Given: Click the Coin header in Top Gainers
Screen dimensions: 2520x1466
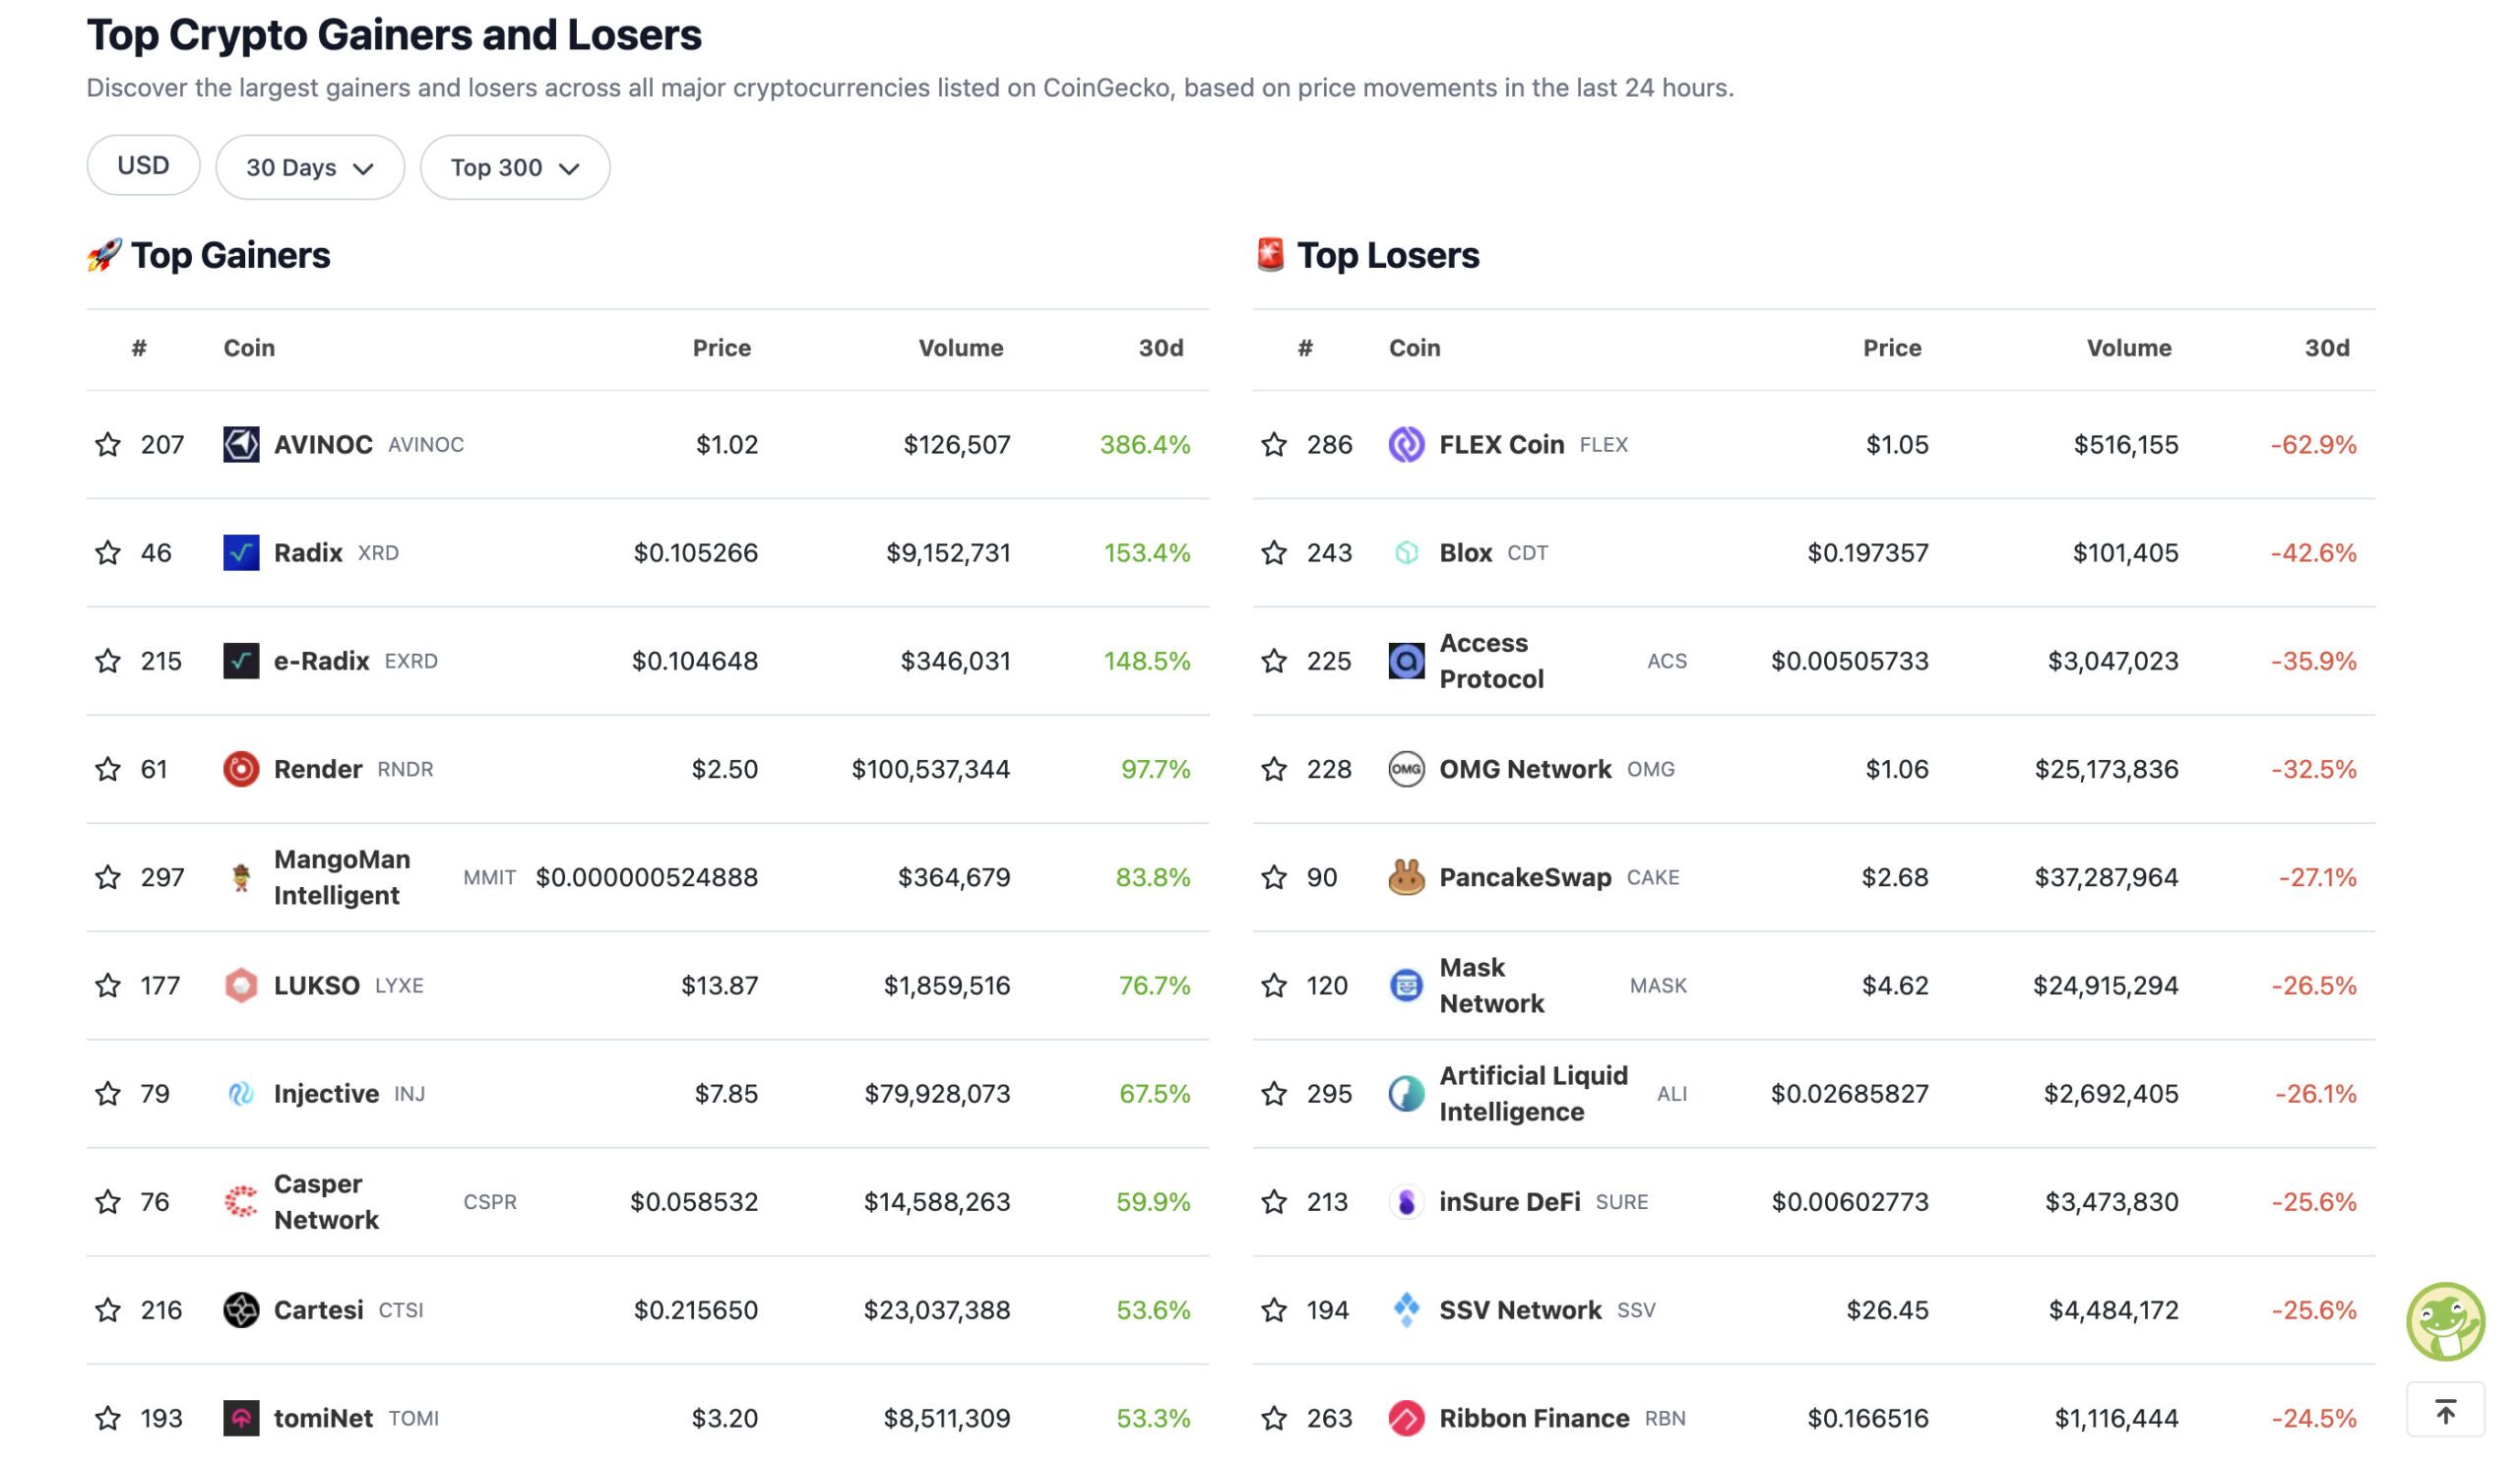Looking at the screenshot, I should click(x=249, y=347).
